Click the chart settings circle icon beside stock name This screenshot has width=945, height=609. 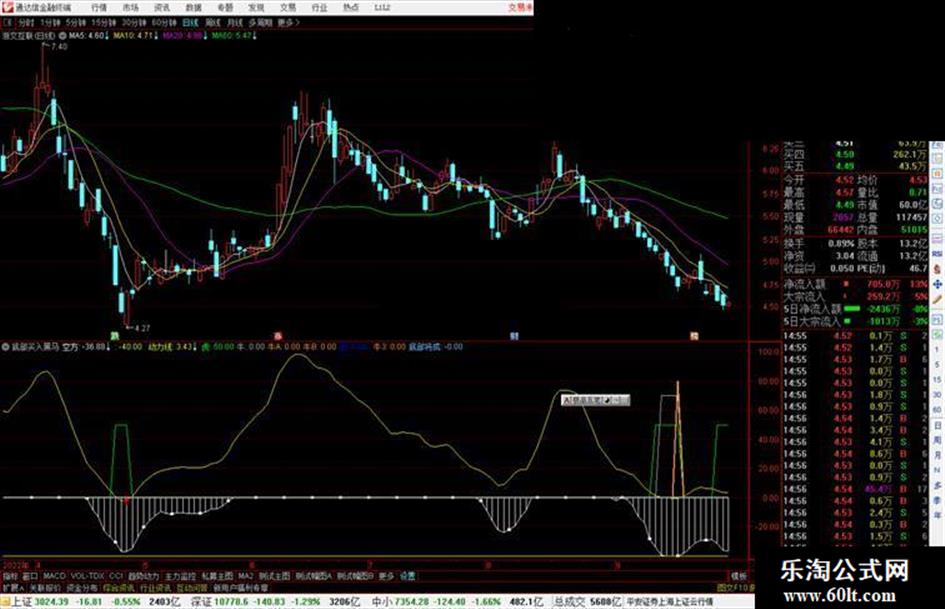click(x=63, y=36)
